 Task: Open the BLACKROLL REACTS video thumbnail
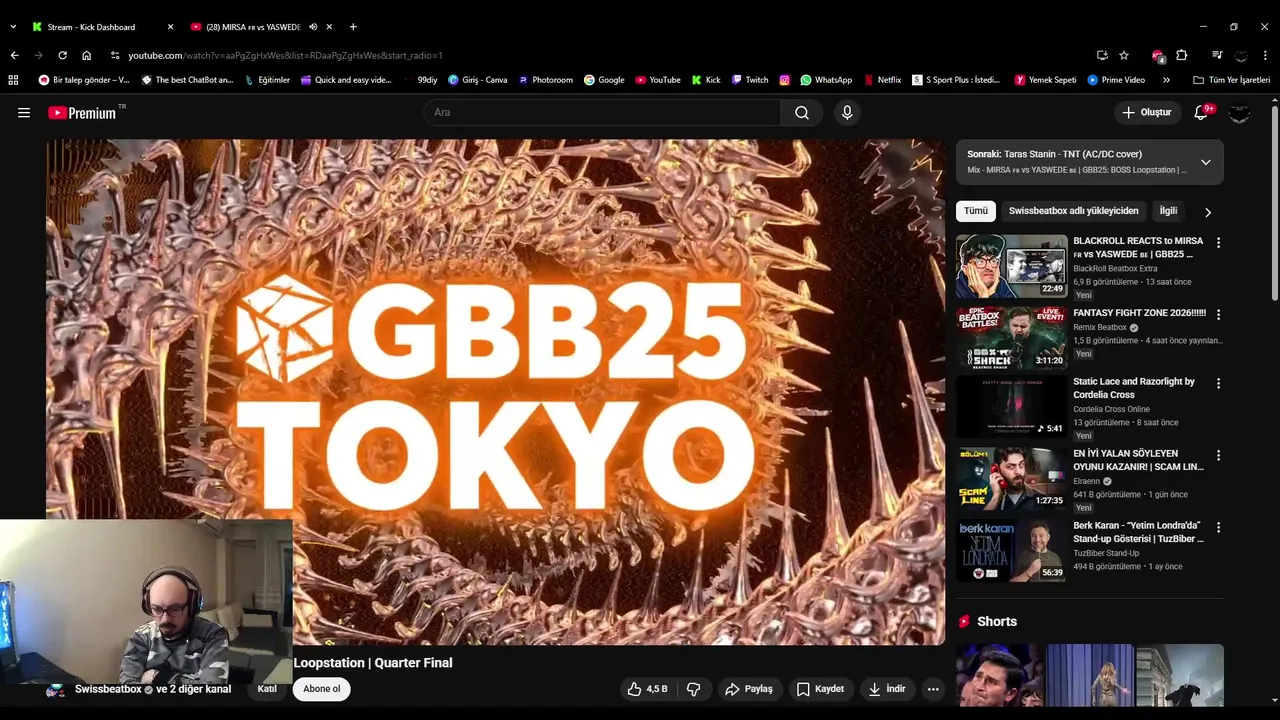tap(1011, 267)
